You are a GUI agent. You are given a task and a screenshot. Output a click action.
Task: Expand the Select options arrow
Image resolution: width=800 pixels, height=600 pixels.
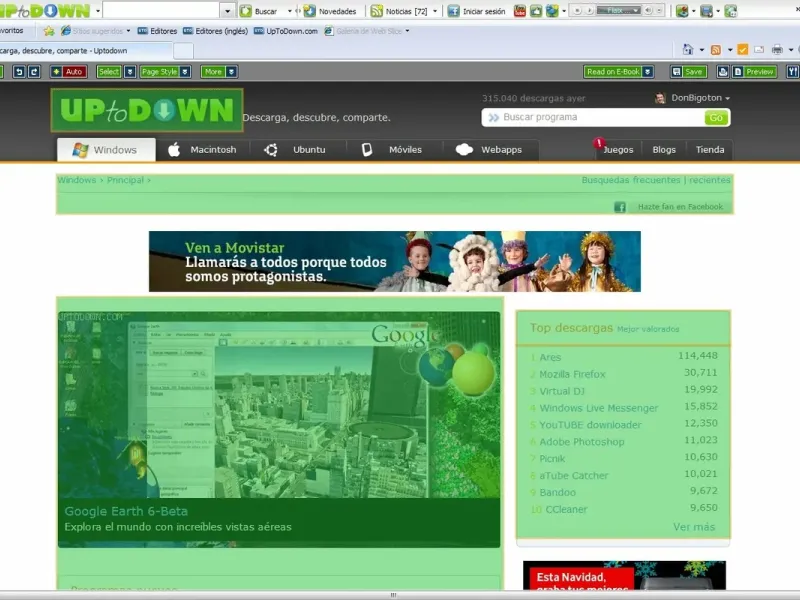coord(130,72)
